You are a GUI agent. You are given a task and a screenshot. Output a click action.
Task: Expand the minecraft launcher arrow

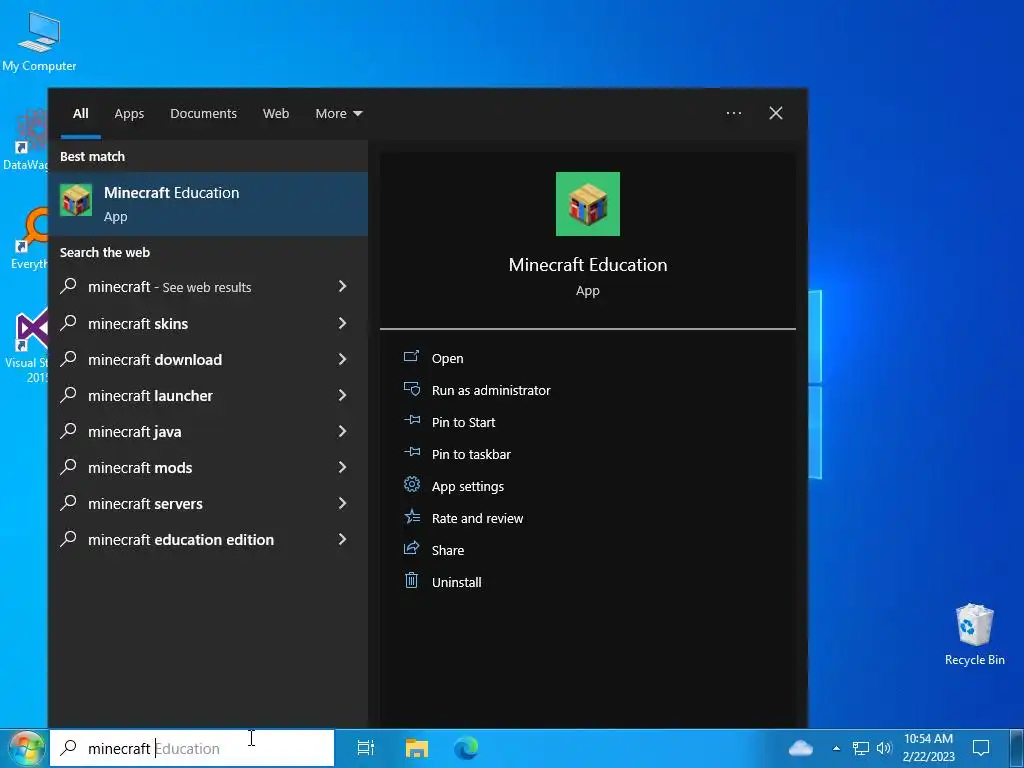tap(342, 394)
